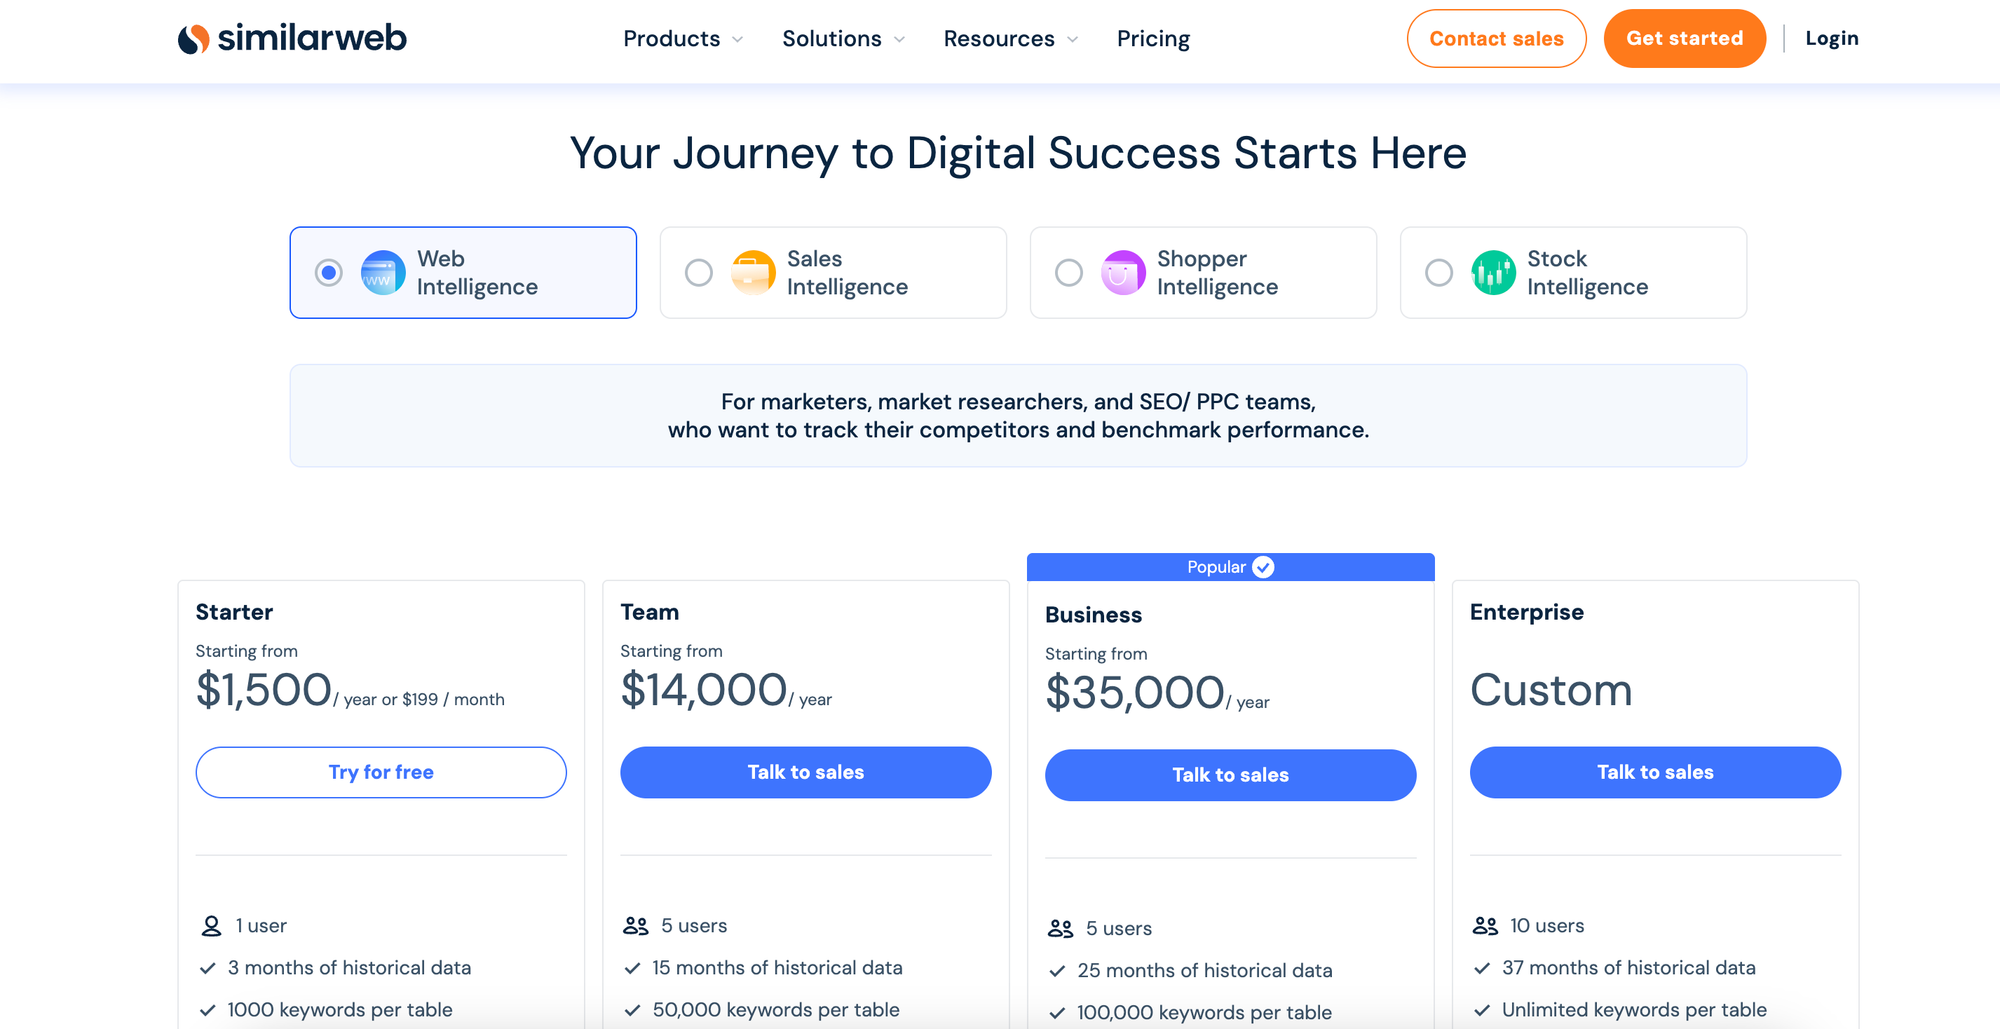The width and height of the screenshot is (2000, 1029).
Task: Click the users icon beside 10 users
Action: click(x=1485, y=926)
